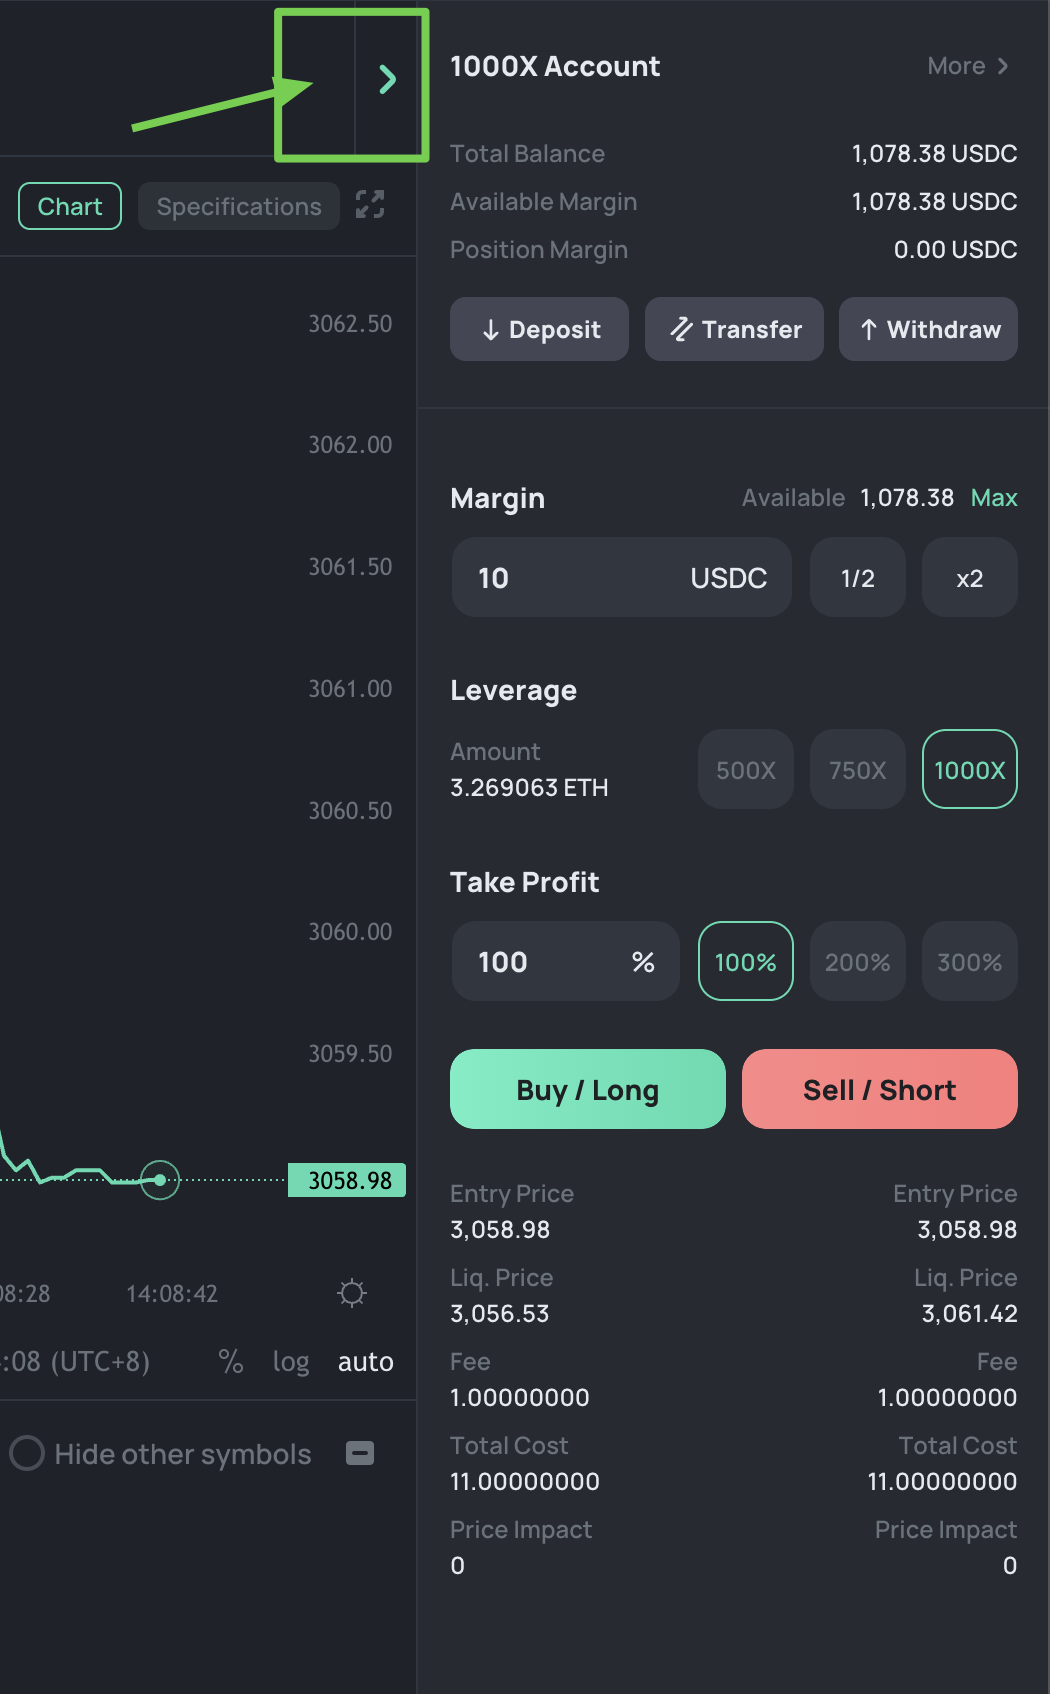Screen dimensions: 1050x1694
Task: Click the Buy / Long button
Action: [587, 1089]
